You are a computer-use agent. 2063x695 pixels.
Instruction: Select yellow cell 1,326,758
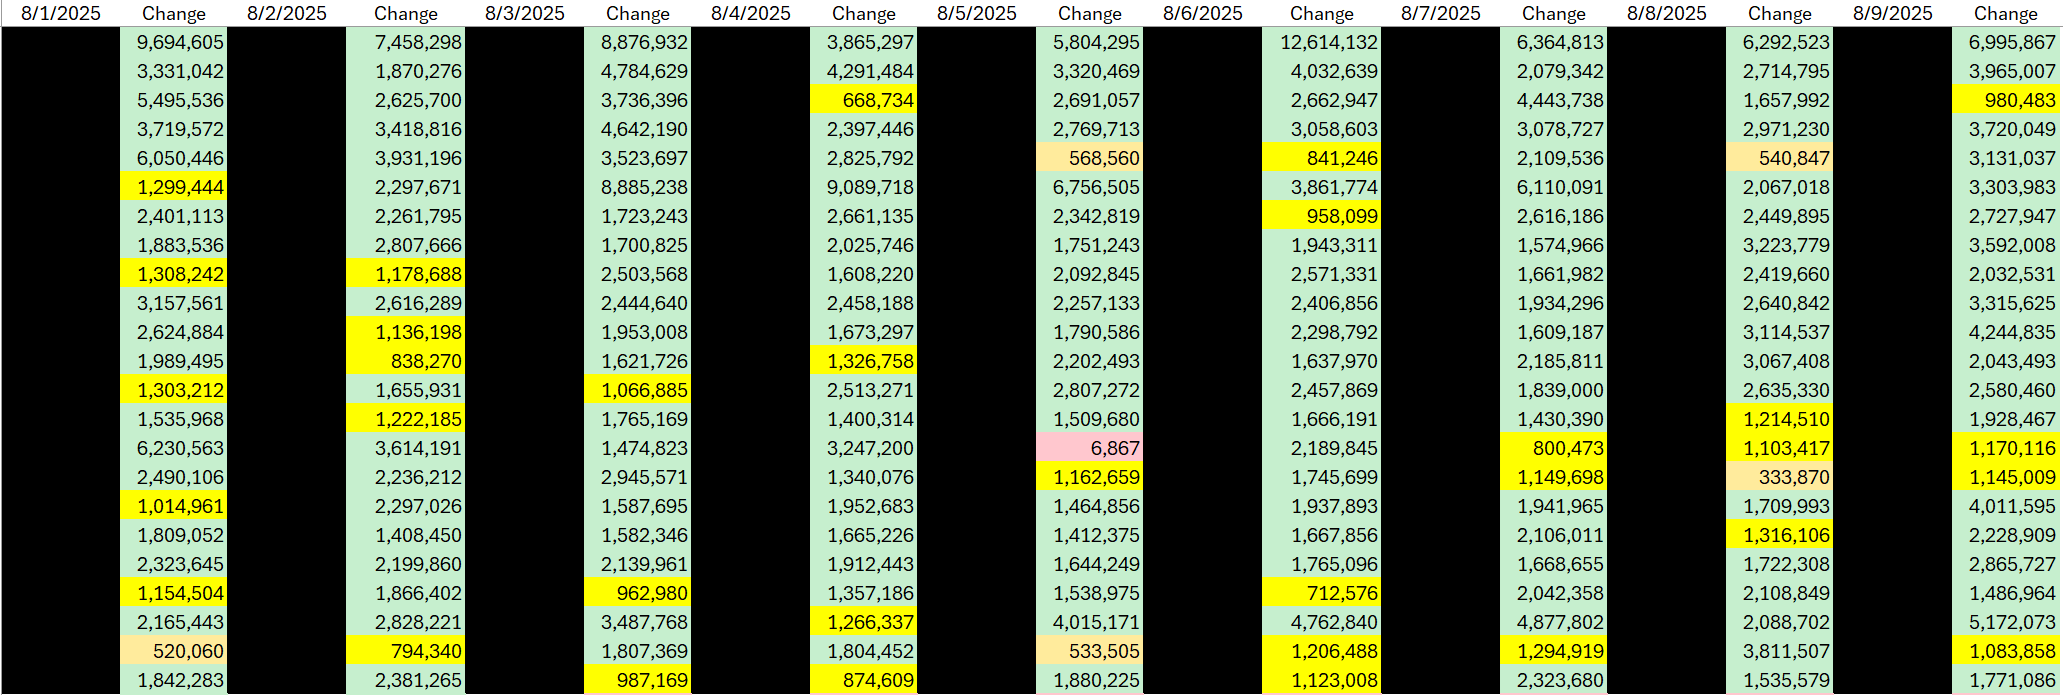coord(863,361)
